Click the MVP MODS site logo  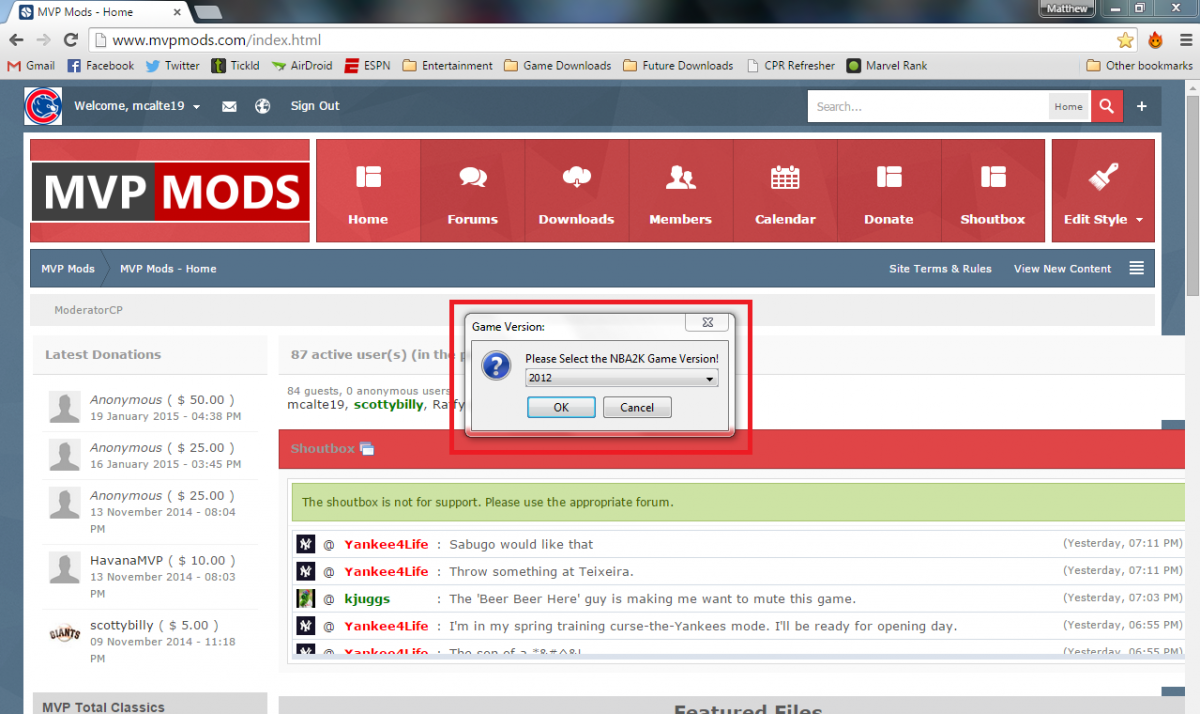(170, 190)
